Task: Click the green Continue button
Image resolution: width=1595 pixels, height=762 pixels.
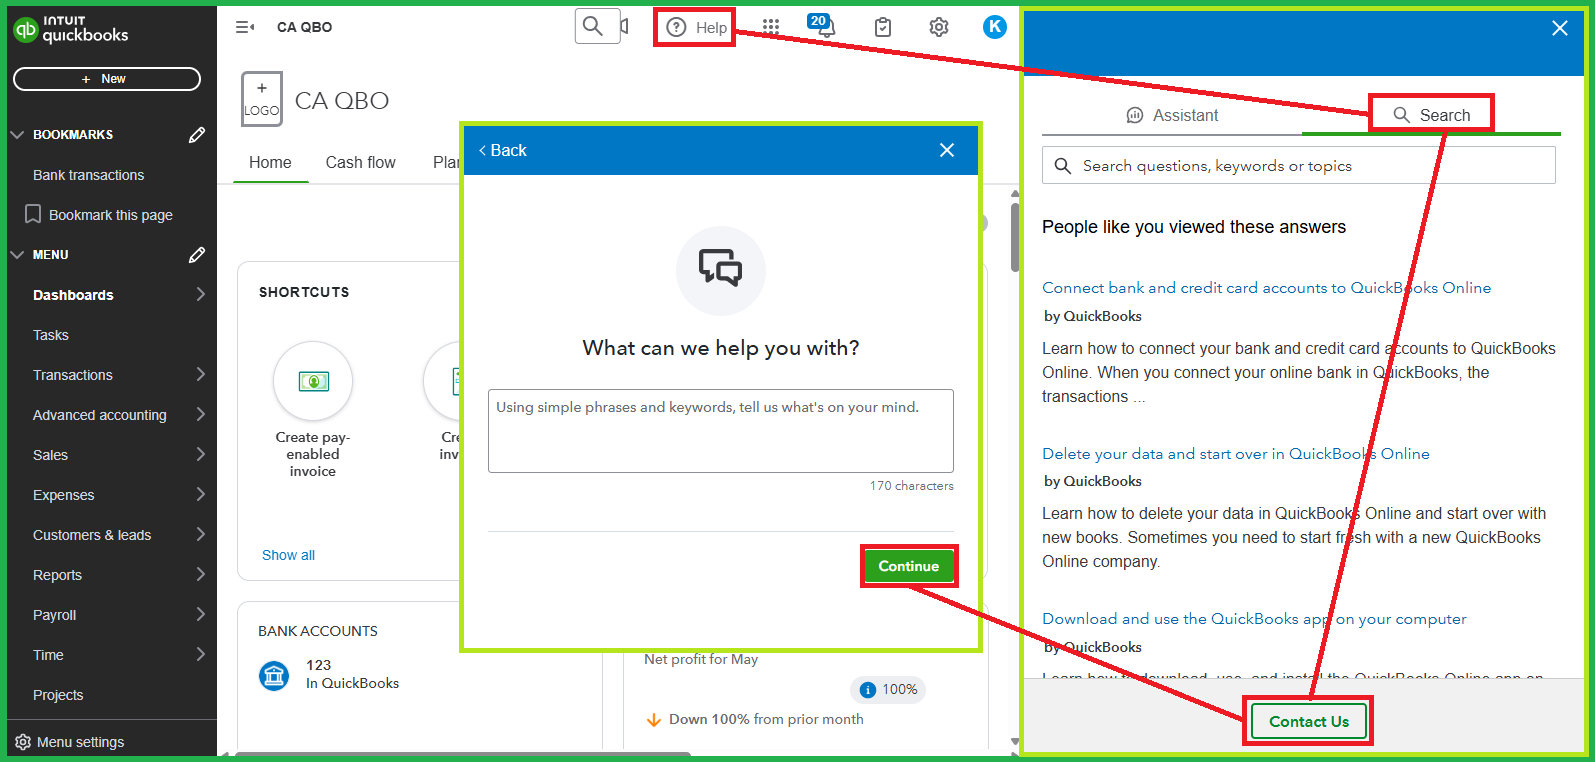Action: coord(909,566)
